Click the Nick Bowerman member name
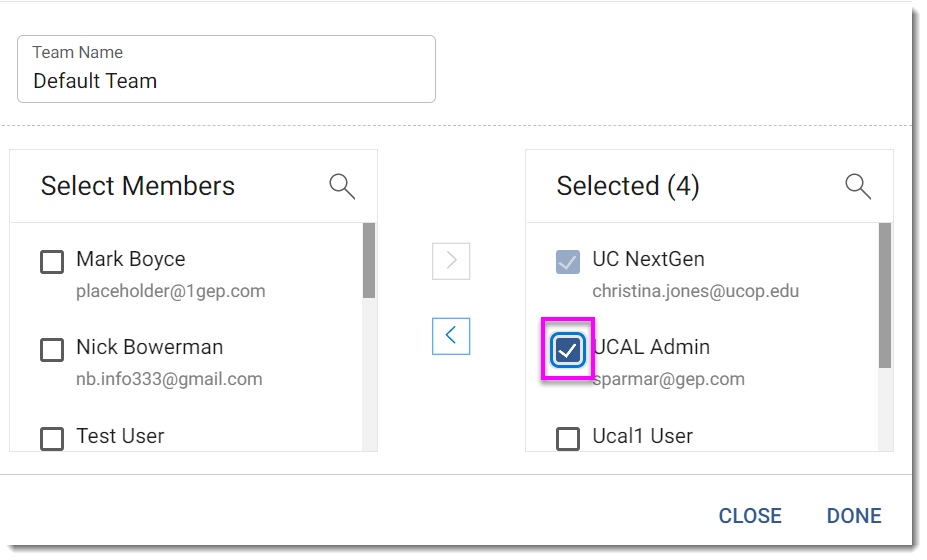Screen dimensions: 927x560 [150, 347]
